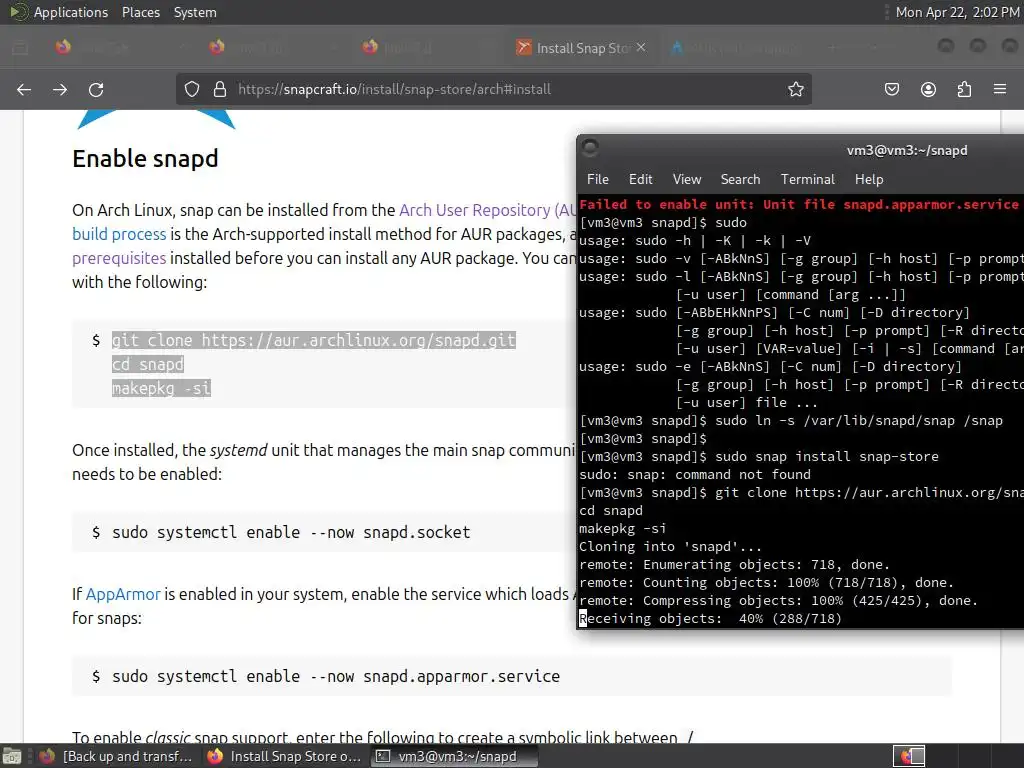Click the terminal title vm3@vm3:~/snapd

(906, 150)
